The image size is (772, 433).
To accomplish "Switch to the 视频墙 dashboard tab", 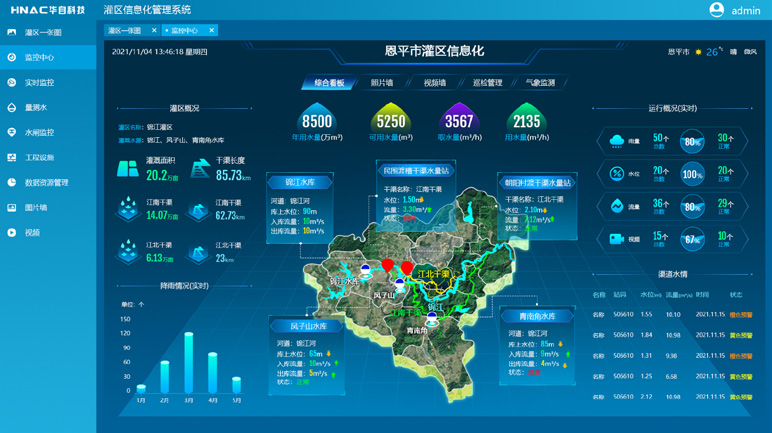I will 435,83.
